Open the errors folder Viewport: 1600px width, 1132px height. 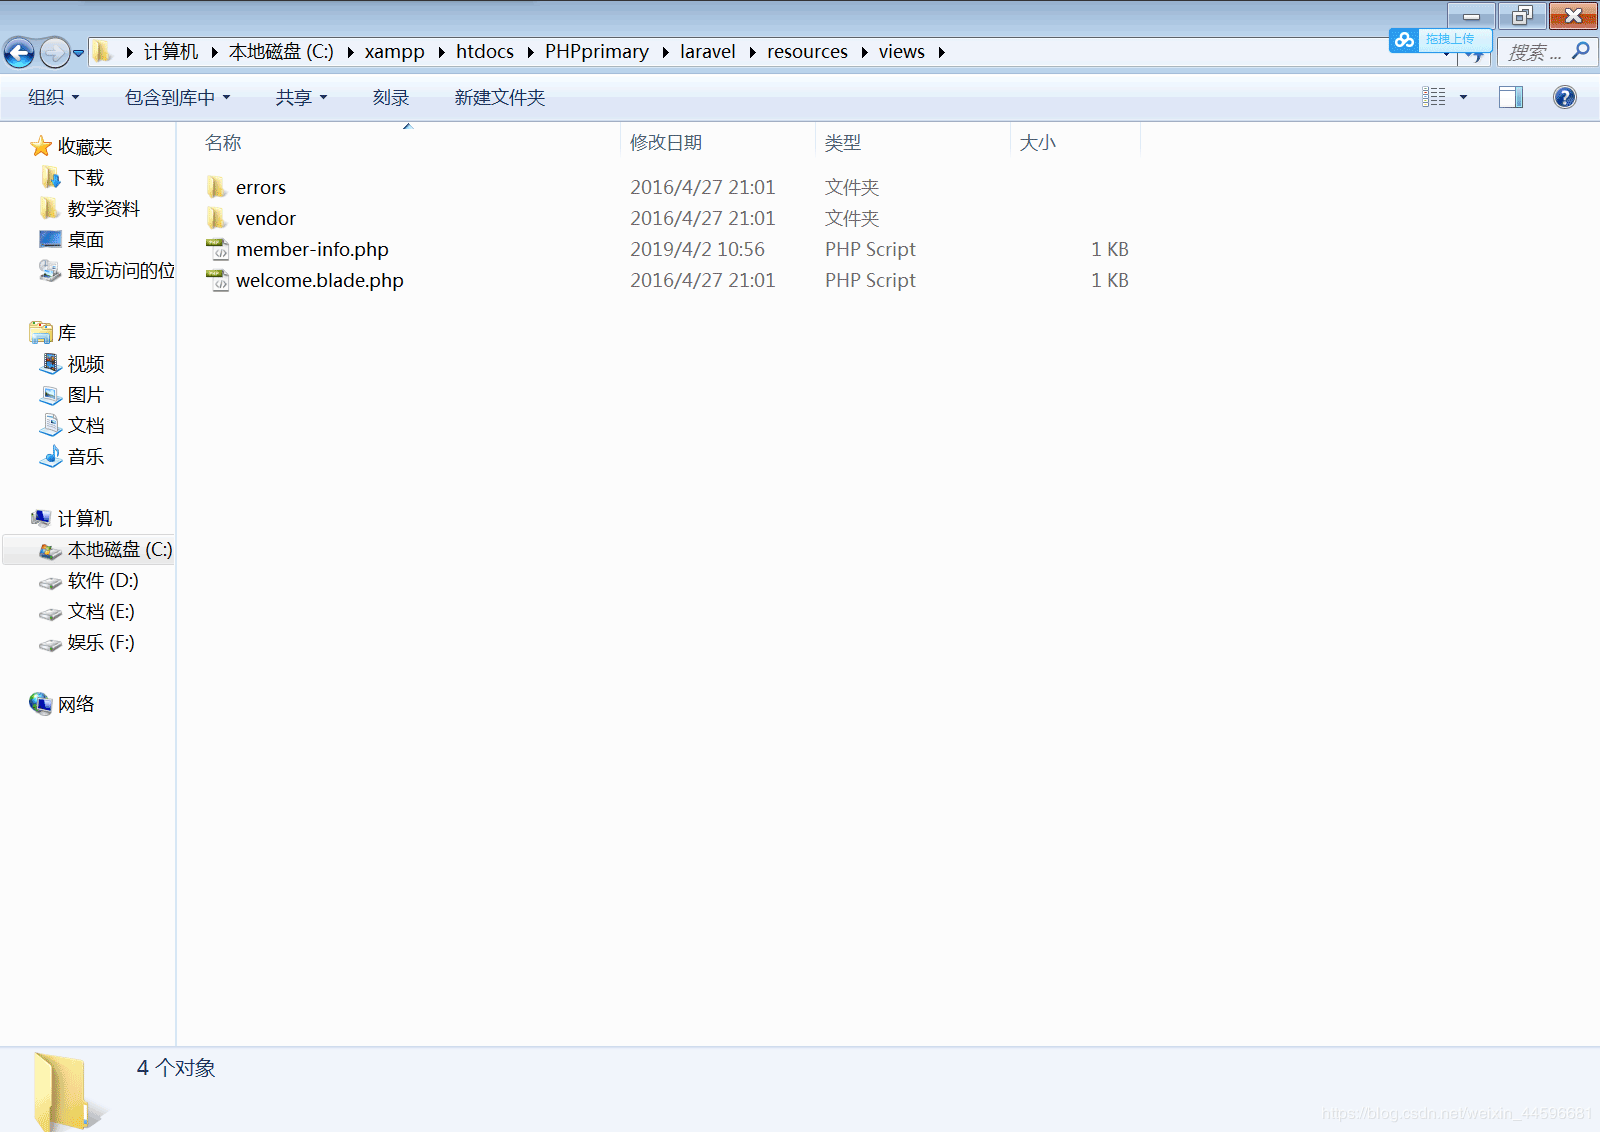click(x=260, y=188)
